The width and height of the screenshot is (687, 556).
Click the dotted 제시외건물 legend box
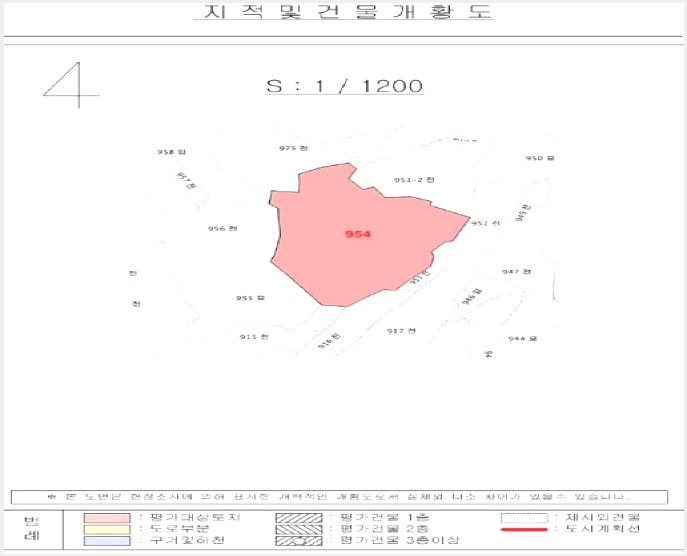pos(524,518)
